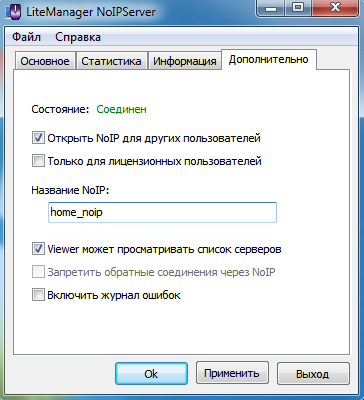Open the Файл menu
The image size is (364, 400).
pyautogui.click(x=26, y=37)
